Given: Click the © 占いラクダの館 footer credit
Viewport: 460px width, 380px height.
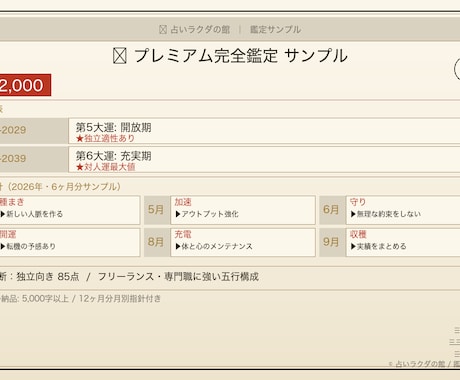Looking at the screenshot, I should pyautogui.click(x=417, y=364).
